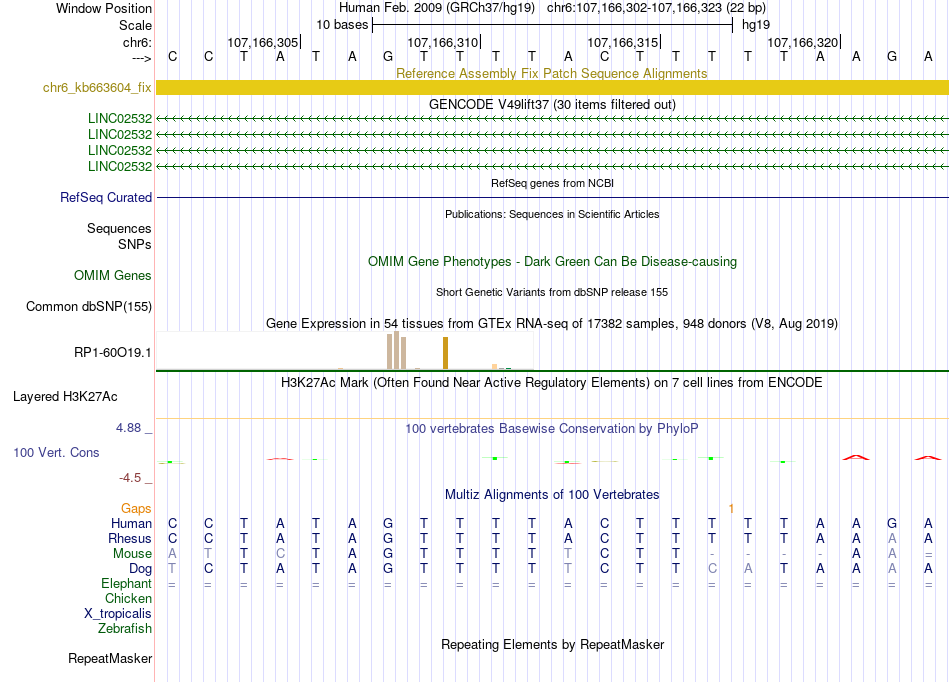Click the Gaps row label
Screen dimensions: 950x682
(x=136, y=509)
